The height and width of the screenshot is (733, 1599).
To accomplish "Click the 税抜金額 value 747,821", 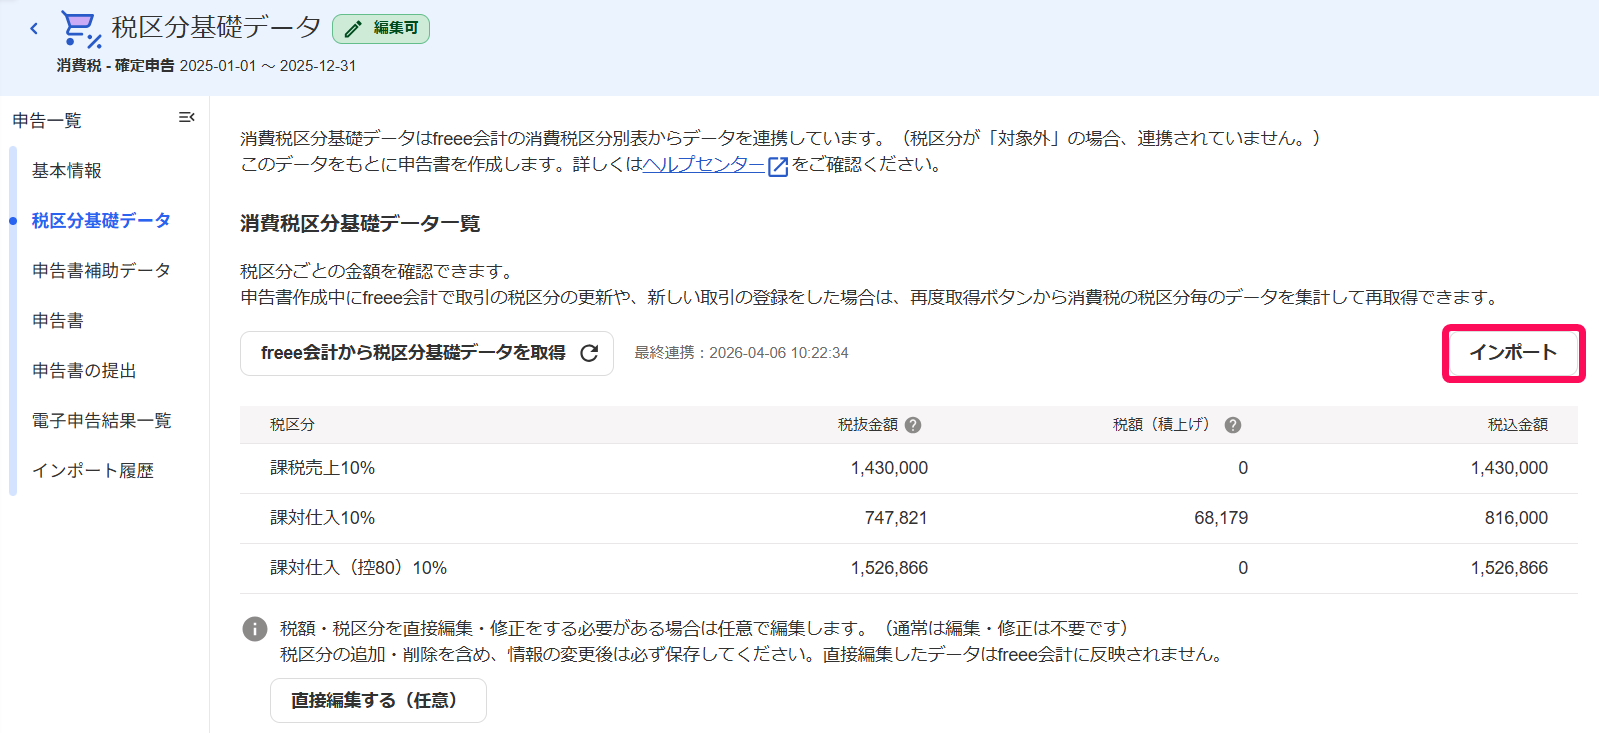I will (x=896, y=518).
